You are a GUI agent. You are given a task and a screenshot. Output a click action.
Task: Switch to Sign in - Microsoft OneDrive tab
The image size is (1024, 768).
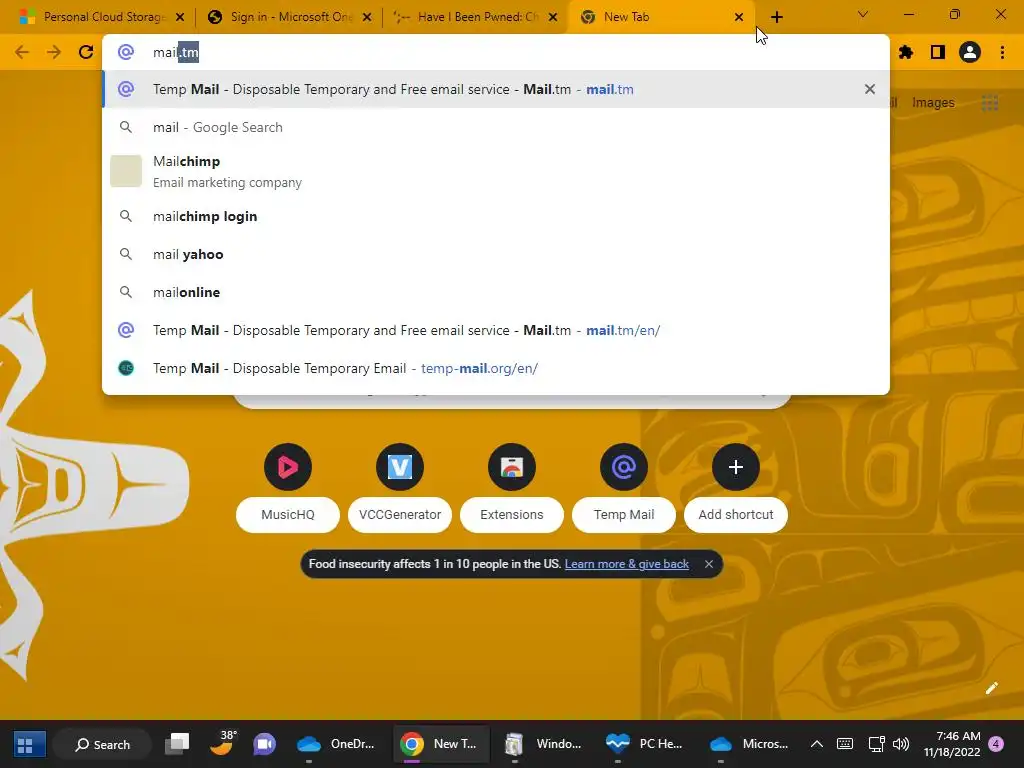(290, 17)
